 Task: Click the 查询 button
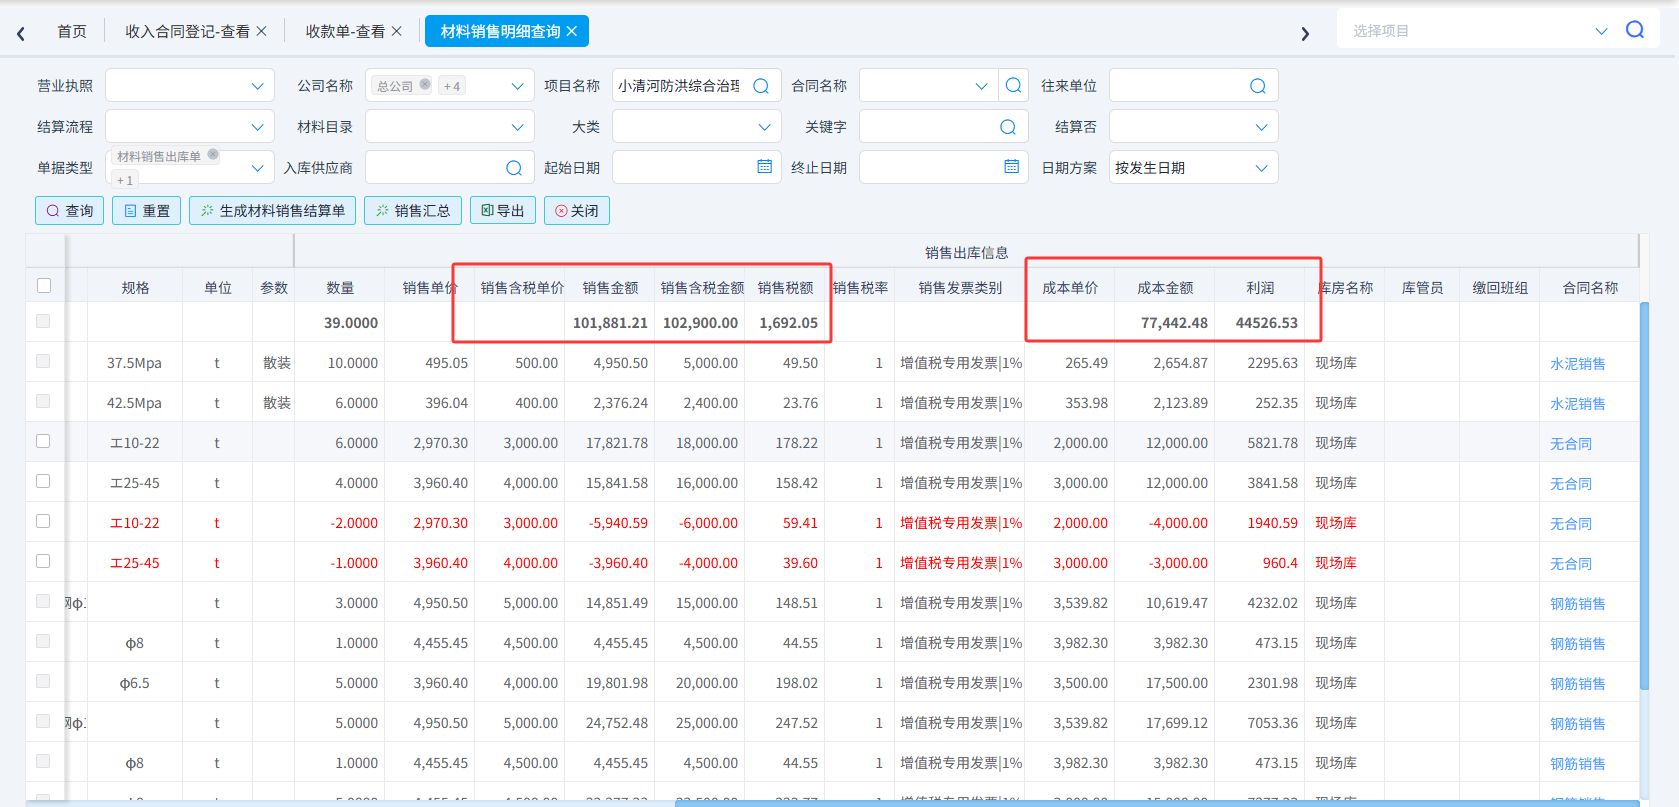coord(69,211)
